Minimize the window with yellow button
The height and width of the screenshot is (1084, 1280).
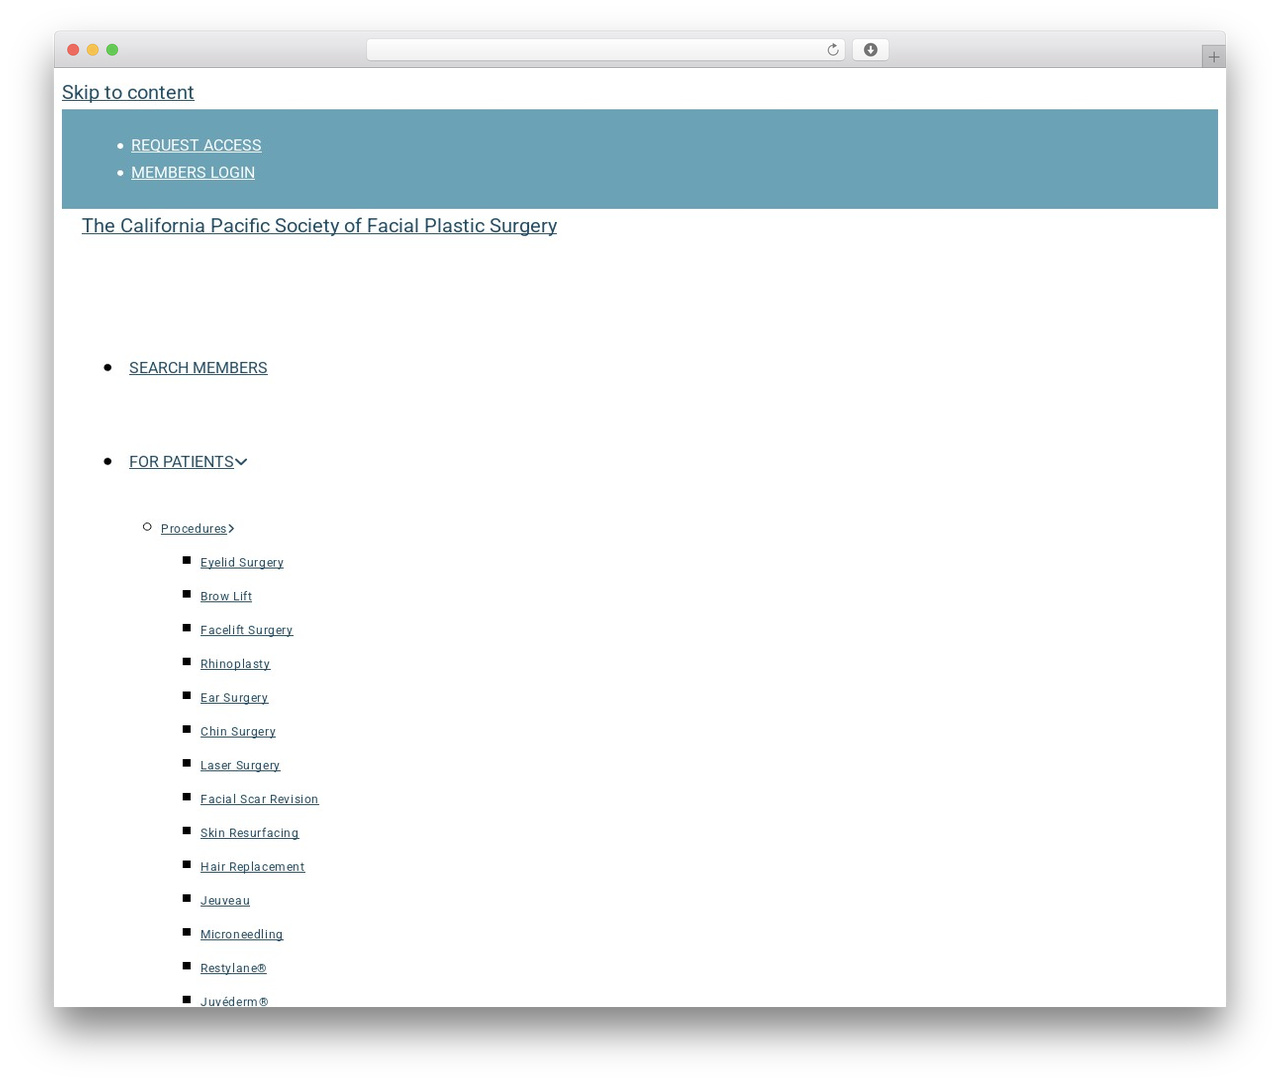coord(93,50)
